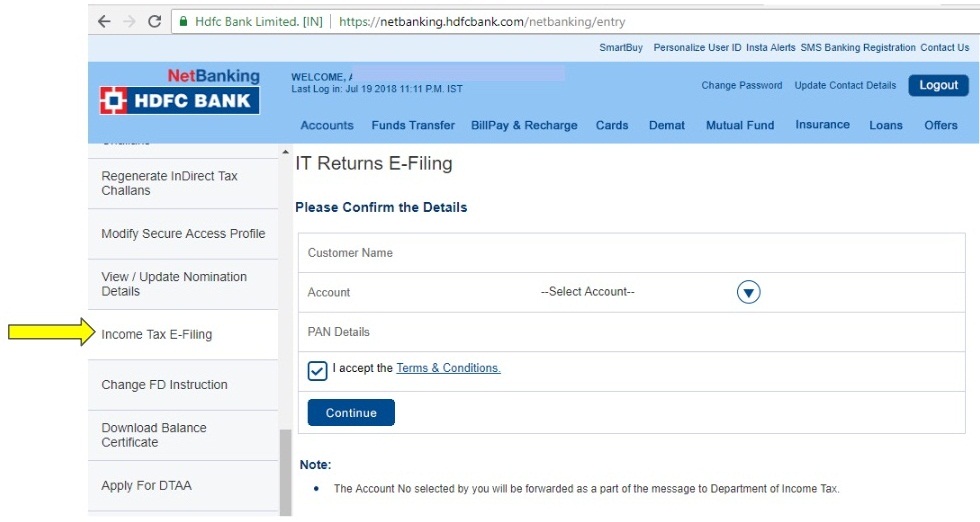Click the Last Log in timestamp text

coord(377,89)
